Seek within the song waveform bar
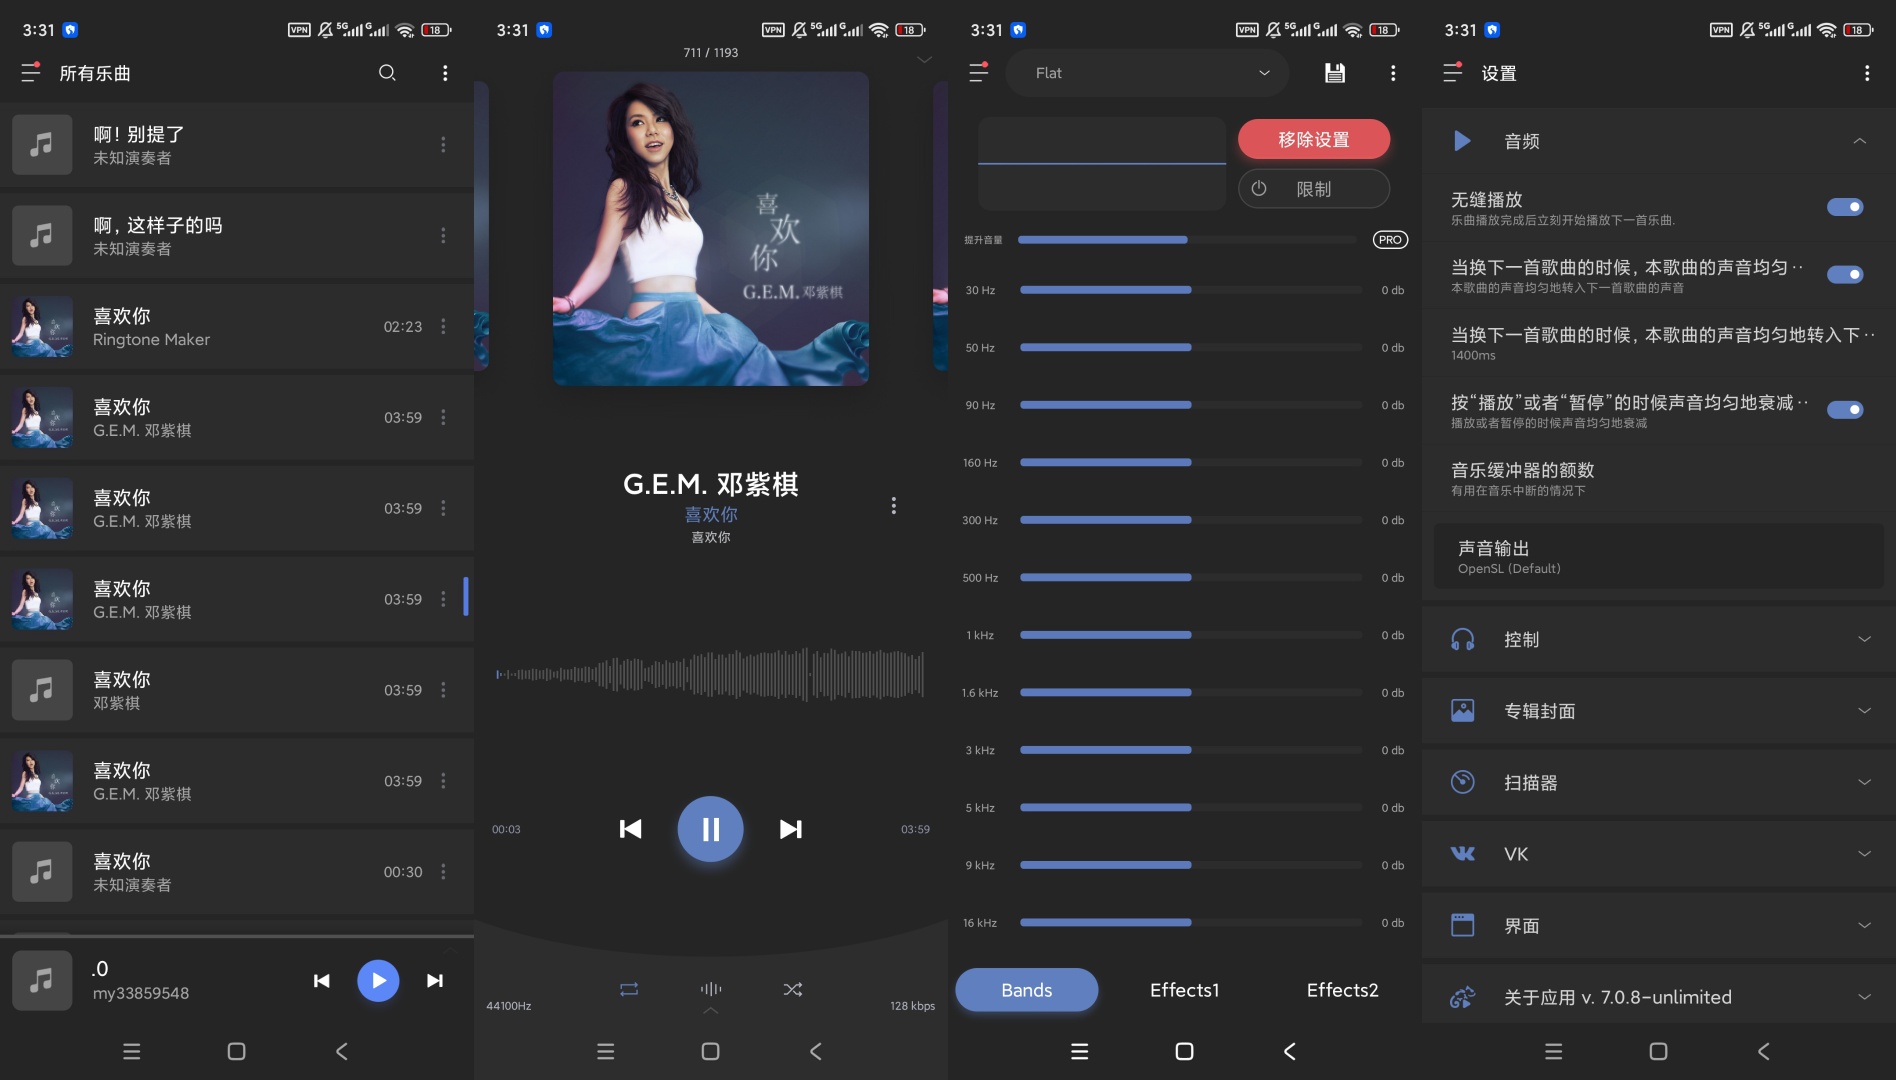This screenshot has width=1896, height=1080. point(710,674)
